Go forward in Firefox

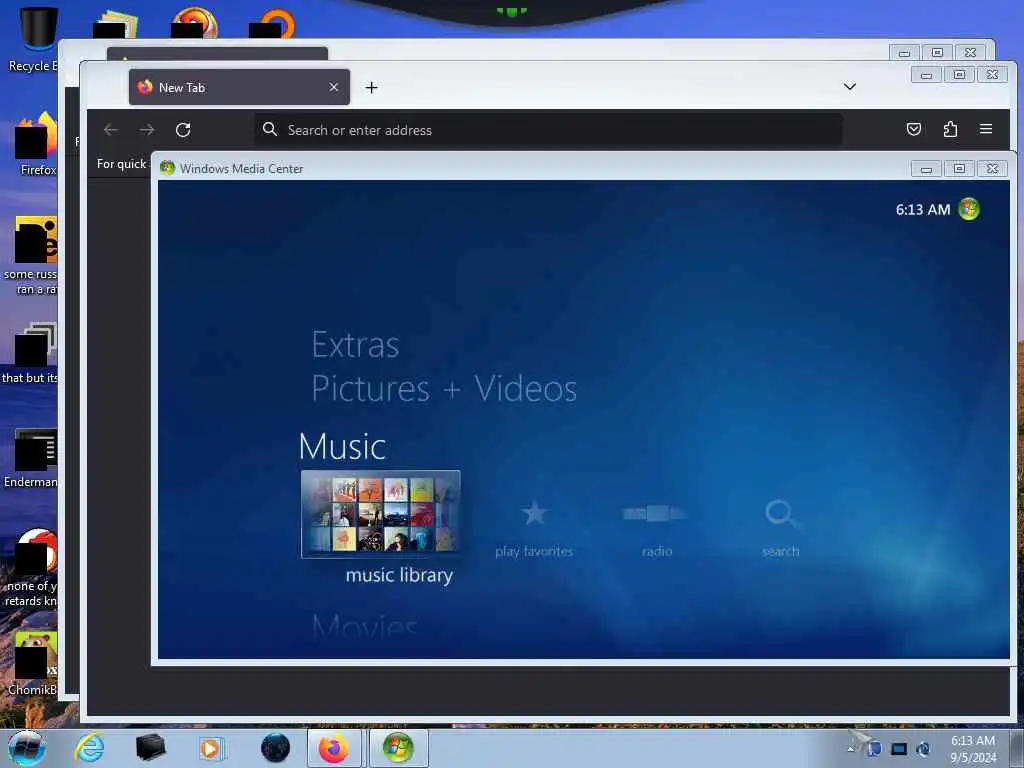point(147,130)
